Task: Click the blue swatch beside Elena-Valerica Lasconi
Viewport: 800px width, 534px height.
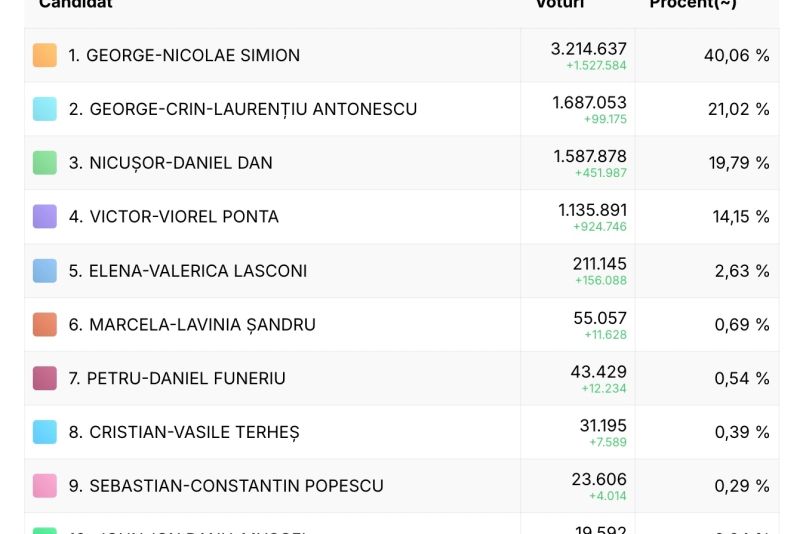Action: pos(45,270)
